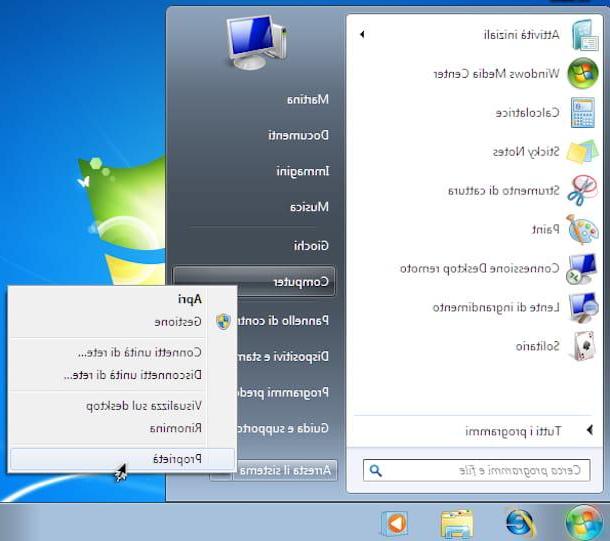Open the Immagini library link
The width and height of the screenshot is (610, 541).
(x=303, y=171)
